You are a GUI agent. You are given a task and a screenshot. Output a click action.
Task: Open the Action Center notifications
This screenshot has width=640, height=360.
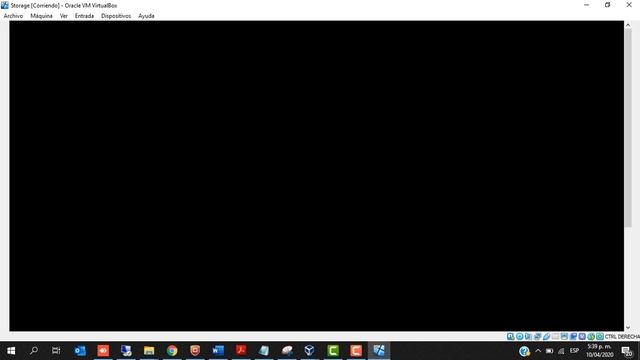pos(627,351)
